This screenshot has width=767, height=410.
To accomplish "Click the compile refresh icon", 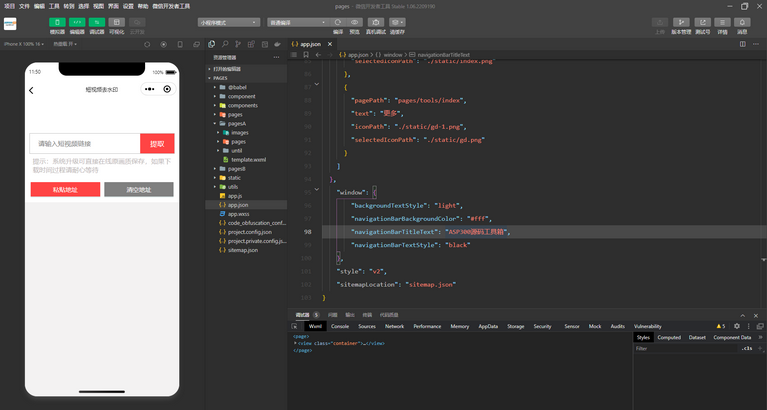I will [338, 21].
